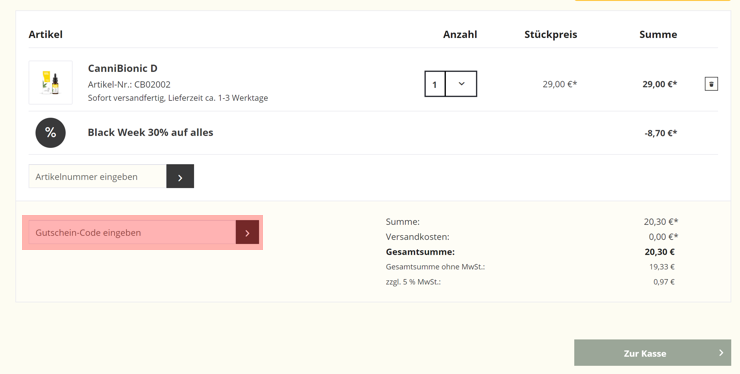The height and width of the screenshot is (374, 740).
Task: Click the Black Week percent discount icon
Action: [x=50, y=133]
